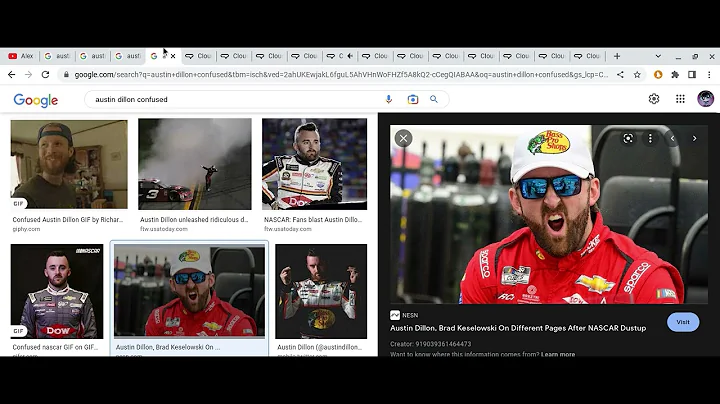This screenshot has width=720, height=404.
Task: Close the image preview panel
Action: (403, 138)
